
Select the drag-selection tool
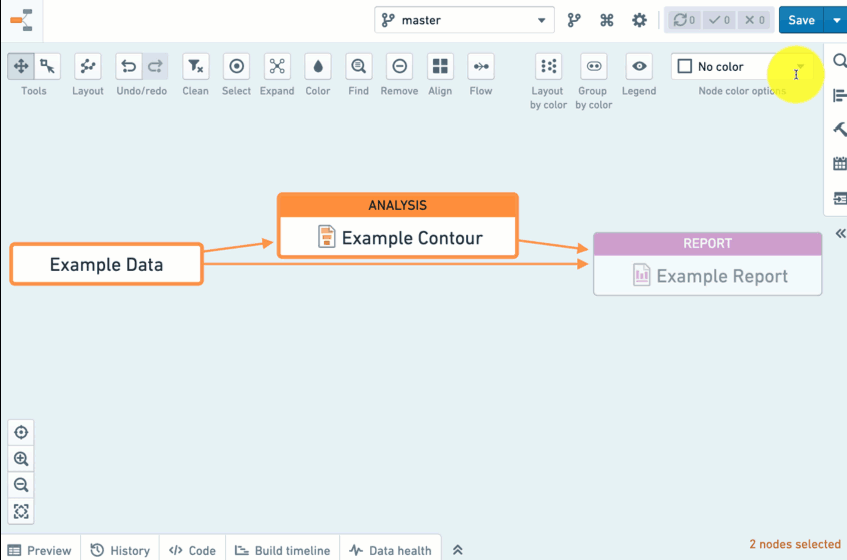coord(48,66)
